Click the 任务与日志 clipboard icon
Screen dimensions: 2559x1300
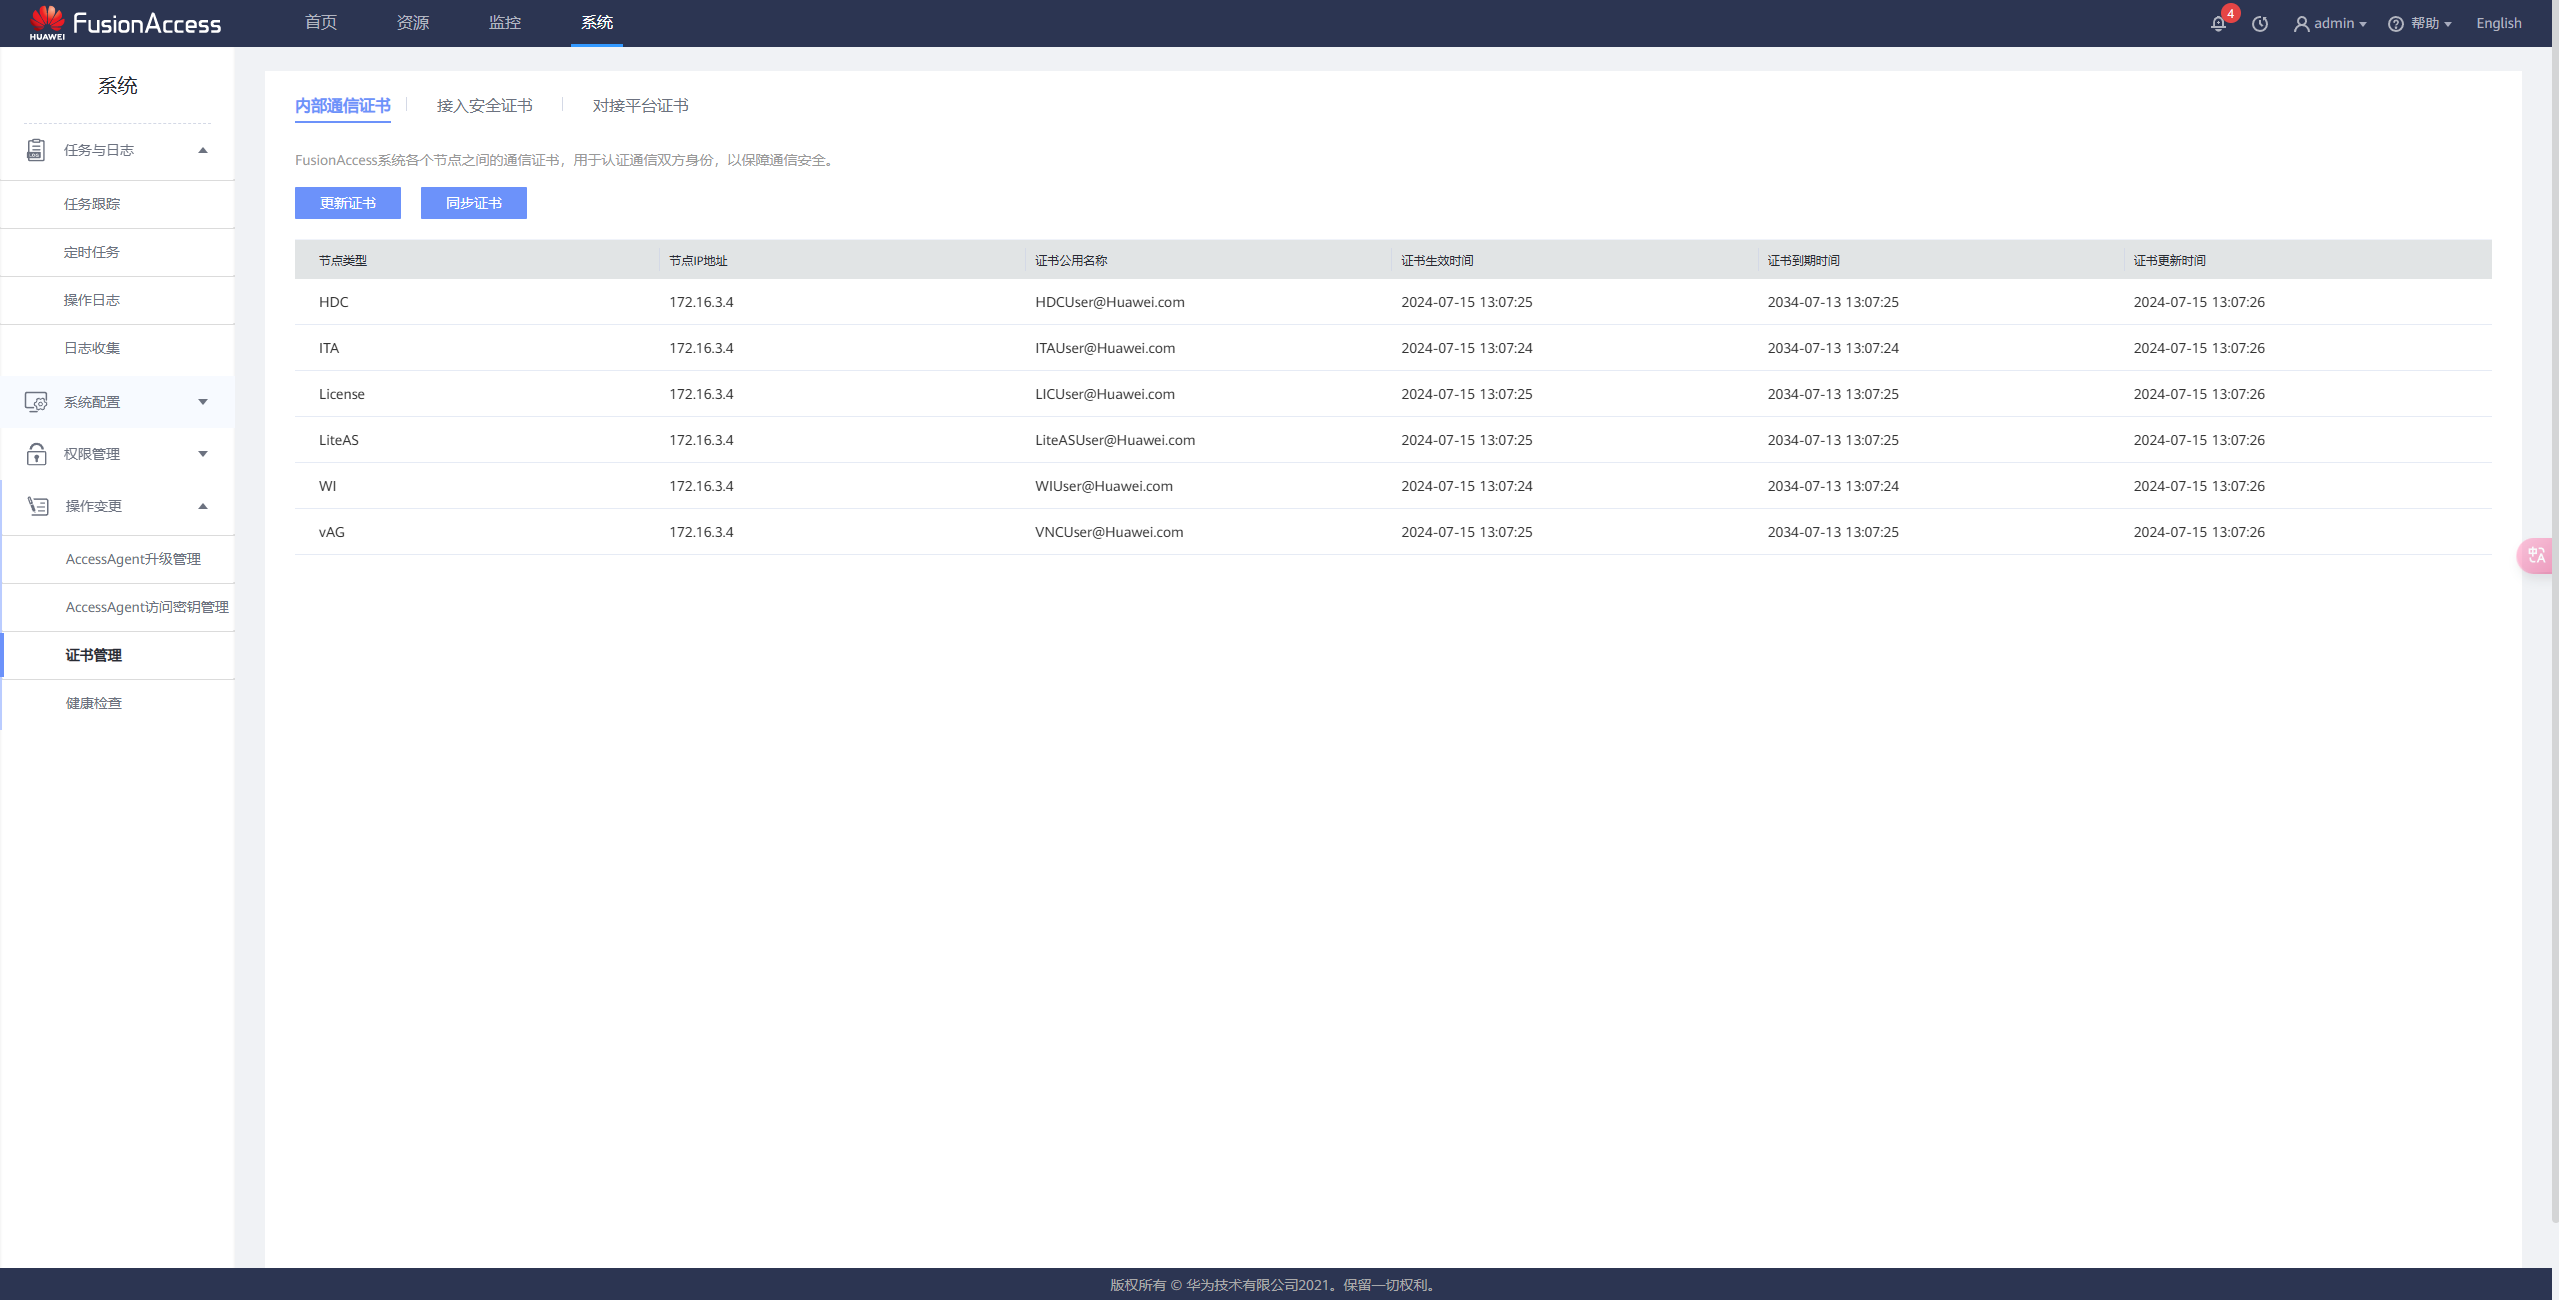coord(36,150)
